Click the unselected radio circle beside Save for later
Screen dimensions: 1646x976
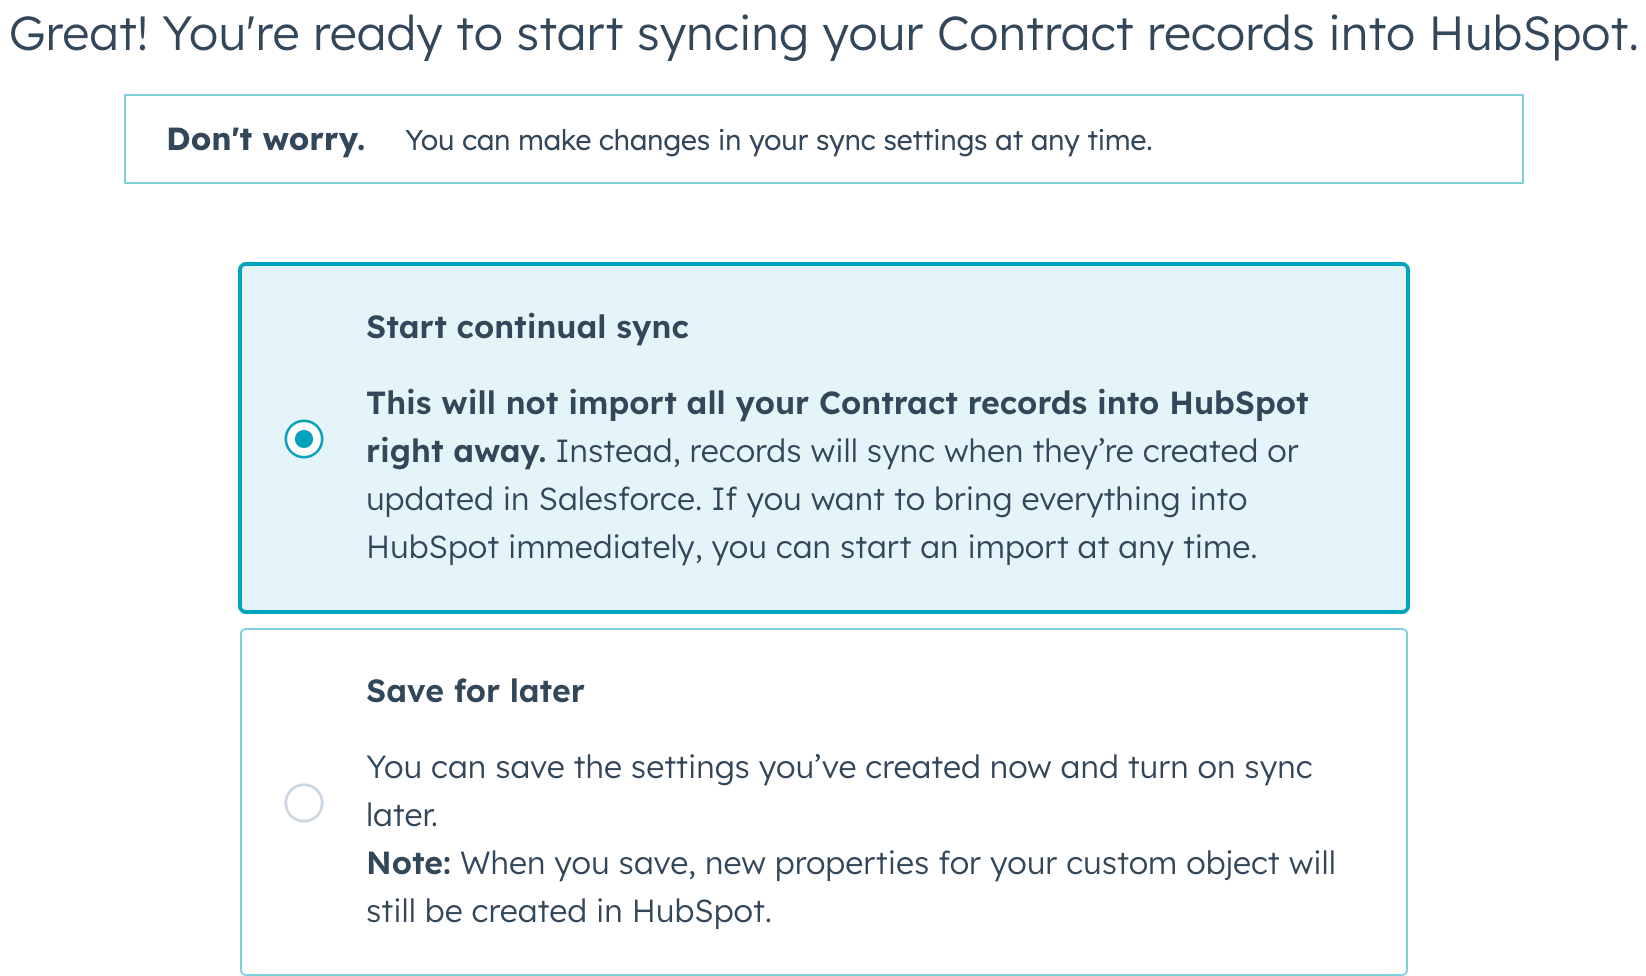[x=303, y=802]
